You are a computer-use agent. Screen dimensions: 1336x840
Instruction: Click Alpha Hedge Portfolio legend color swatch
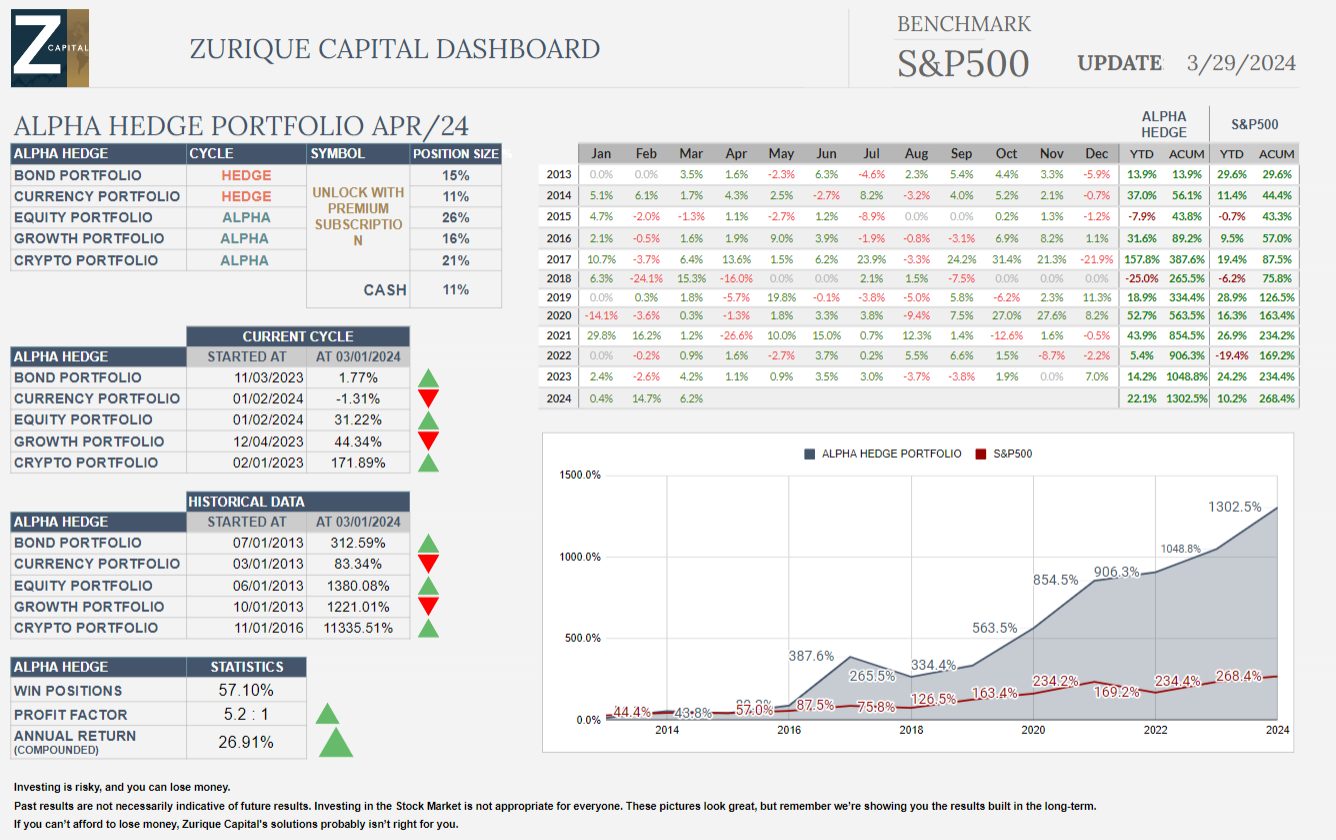[x=809, y=454]
